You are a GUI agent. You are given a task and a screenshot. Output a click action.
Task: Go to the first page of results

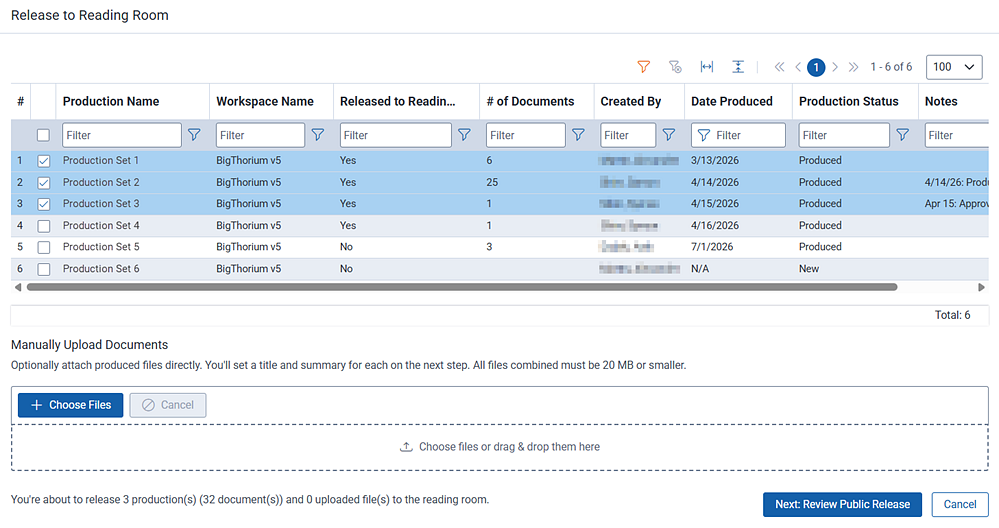(779, 67)
